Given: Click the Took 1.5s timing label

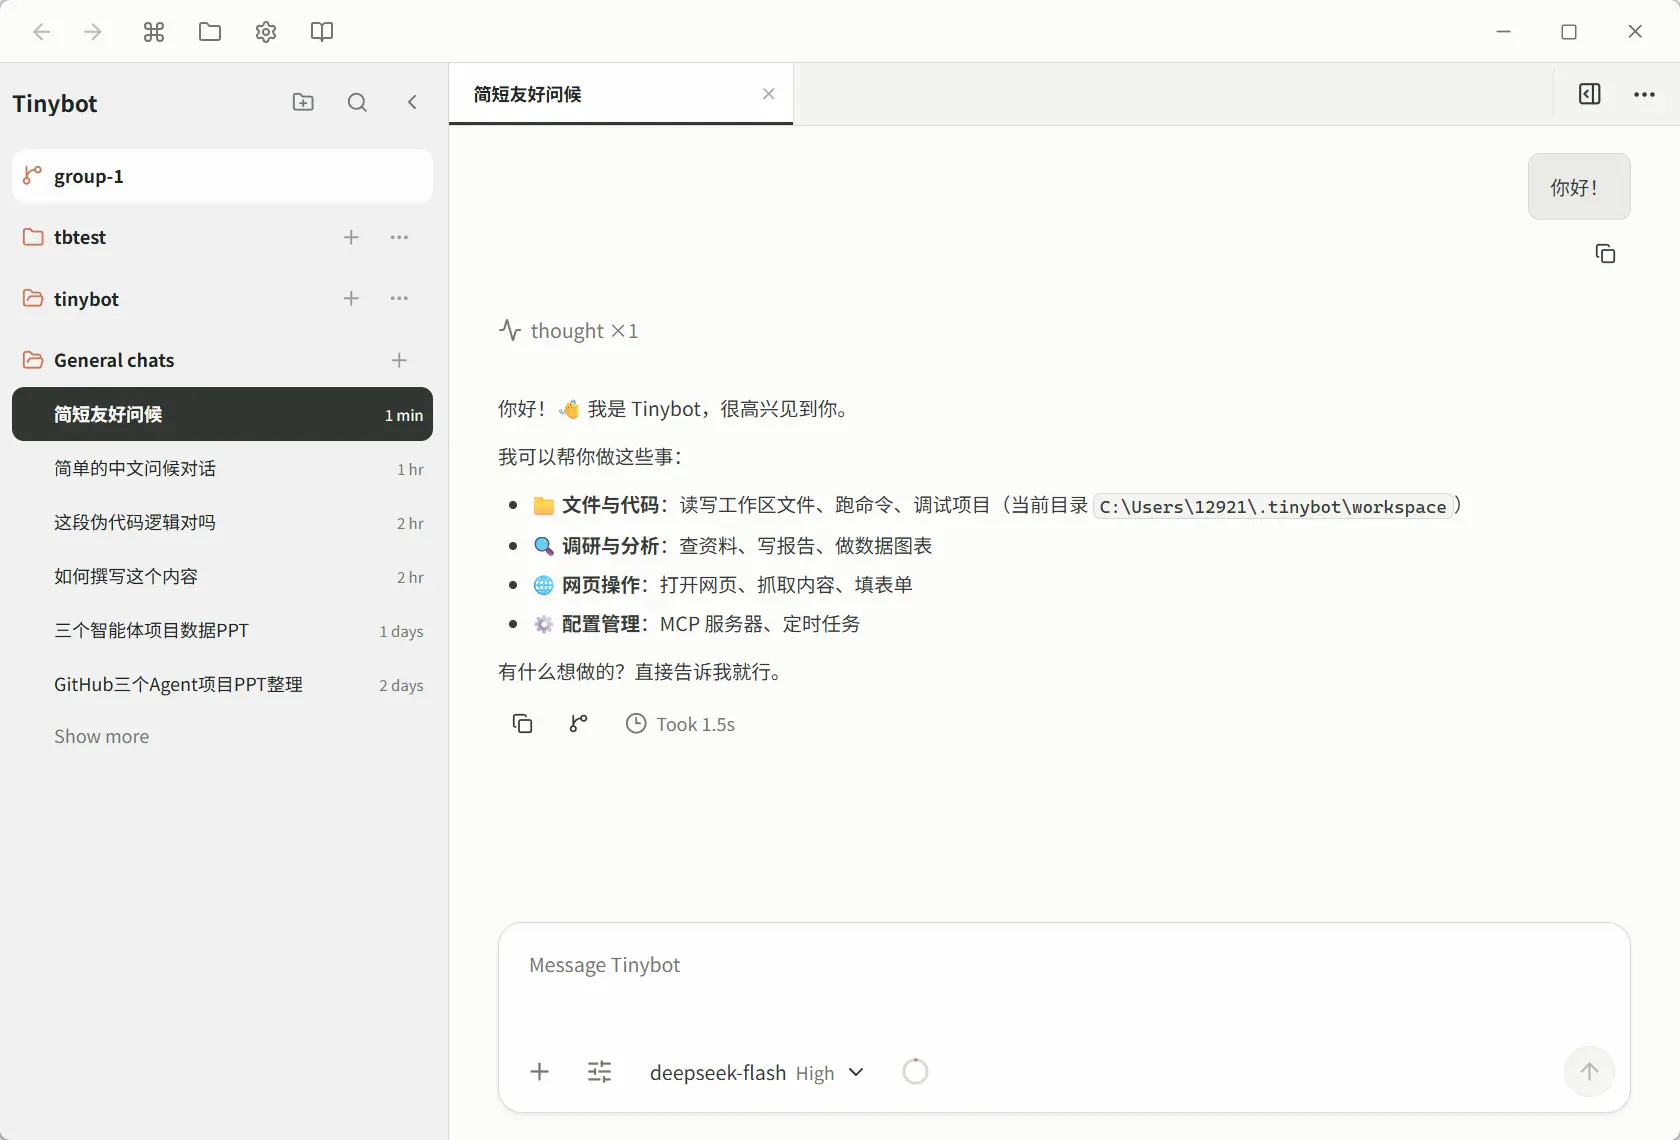Looking at the screenshot, I should [680, 723].
